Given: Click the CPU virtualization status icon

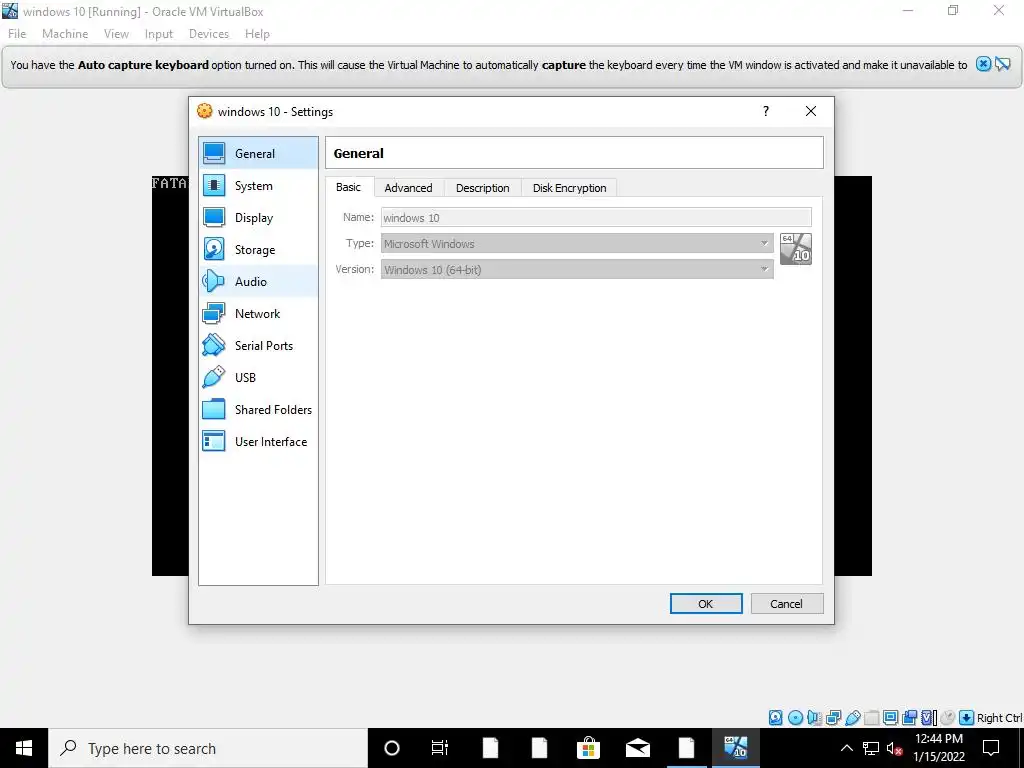Looking at the screenshot, I should 929,718.
